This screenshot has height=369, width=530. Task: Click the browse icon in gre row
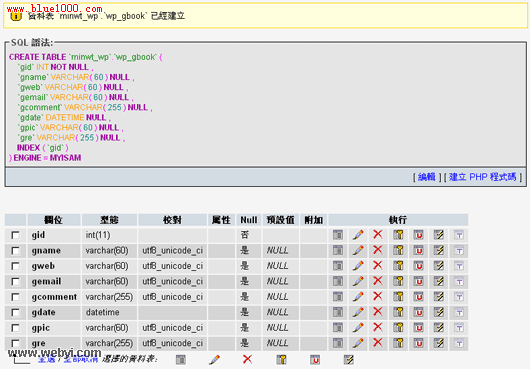(338, 343)
